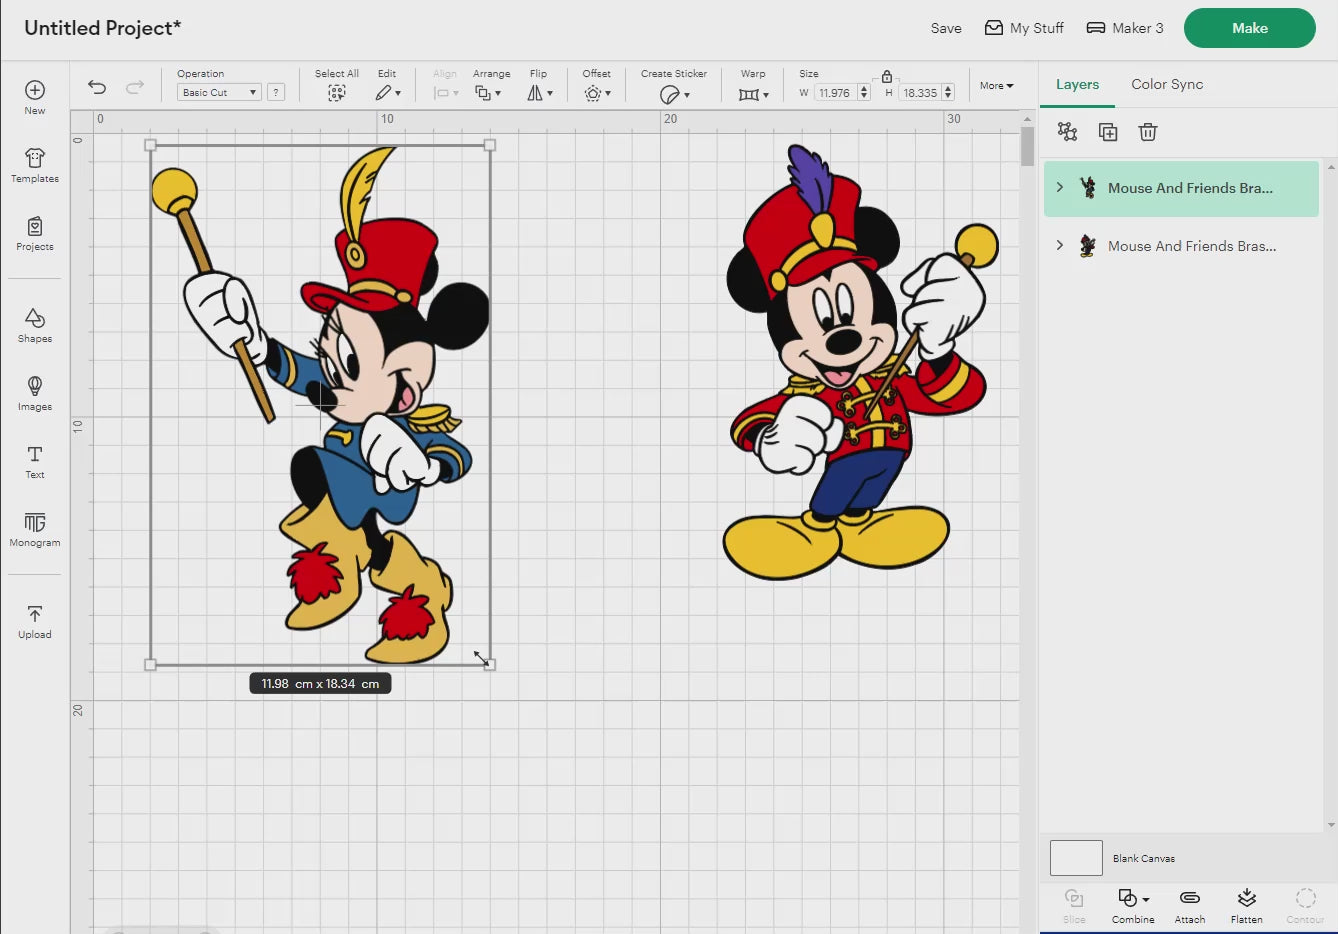Click the bottom-right resize handle of selection

489,664
